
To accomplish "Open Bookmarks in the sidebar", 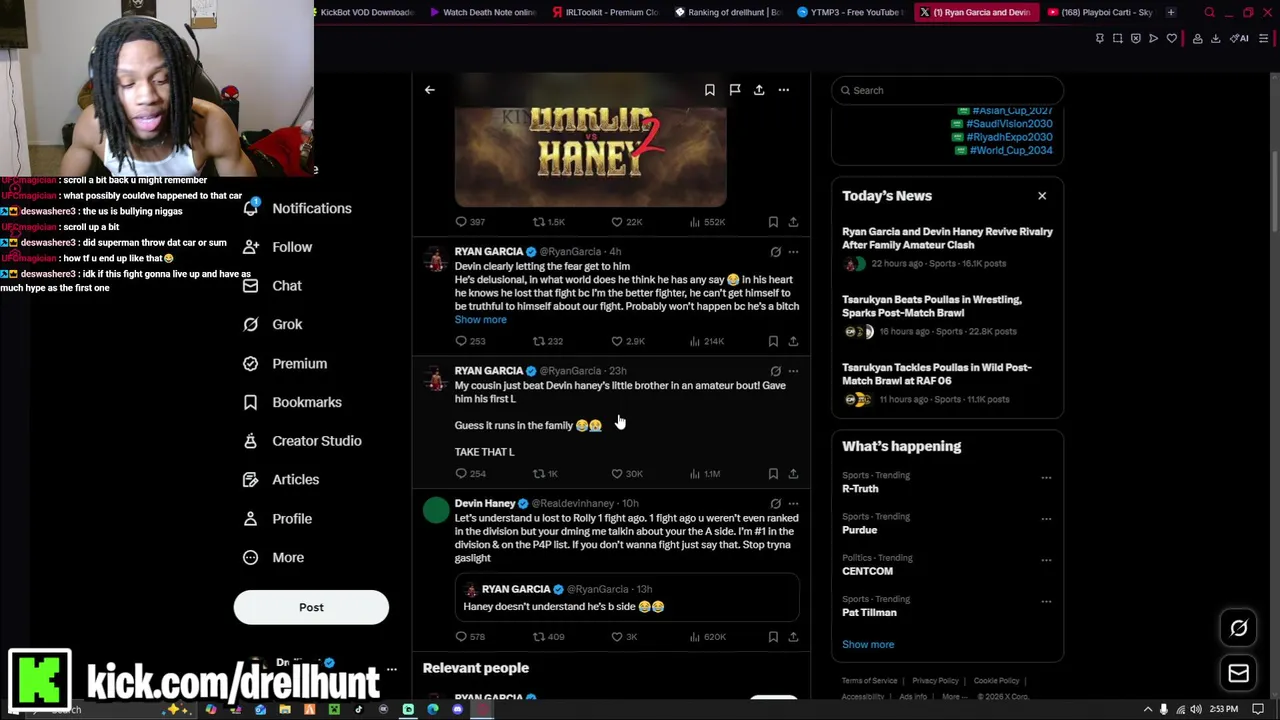I will 292,402.
